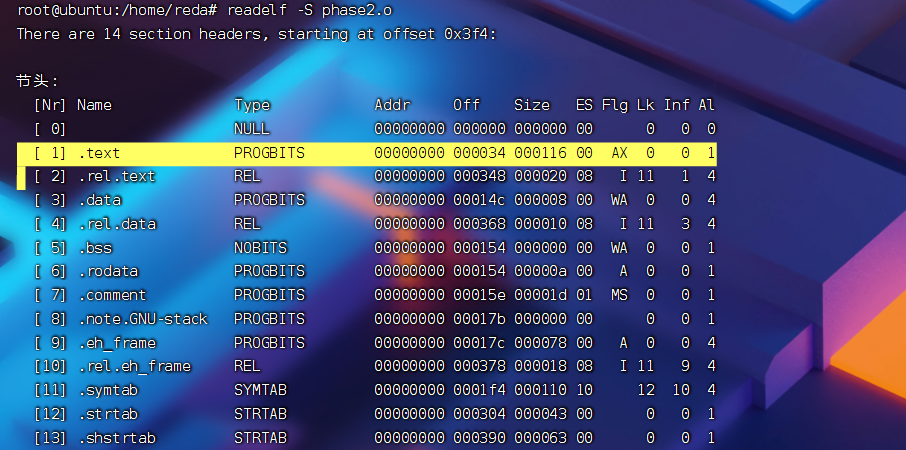
Task: Select the '.shstrtab' section name
Action: tap(117, 438)
